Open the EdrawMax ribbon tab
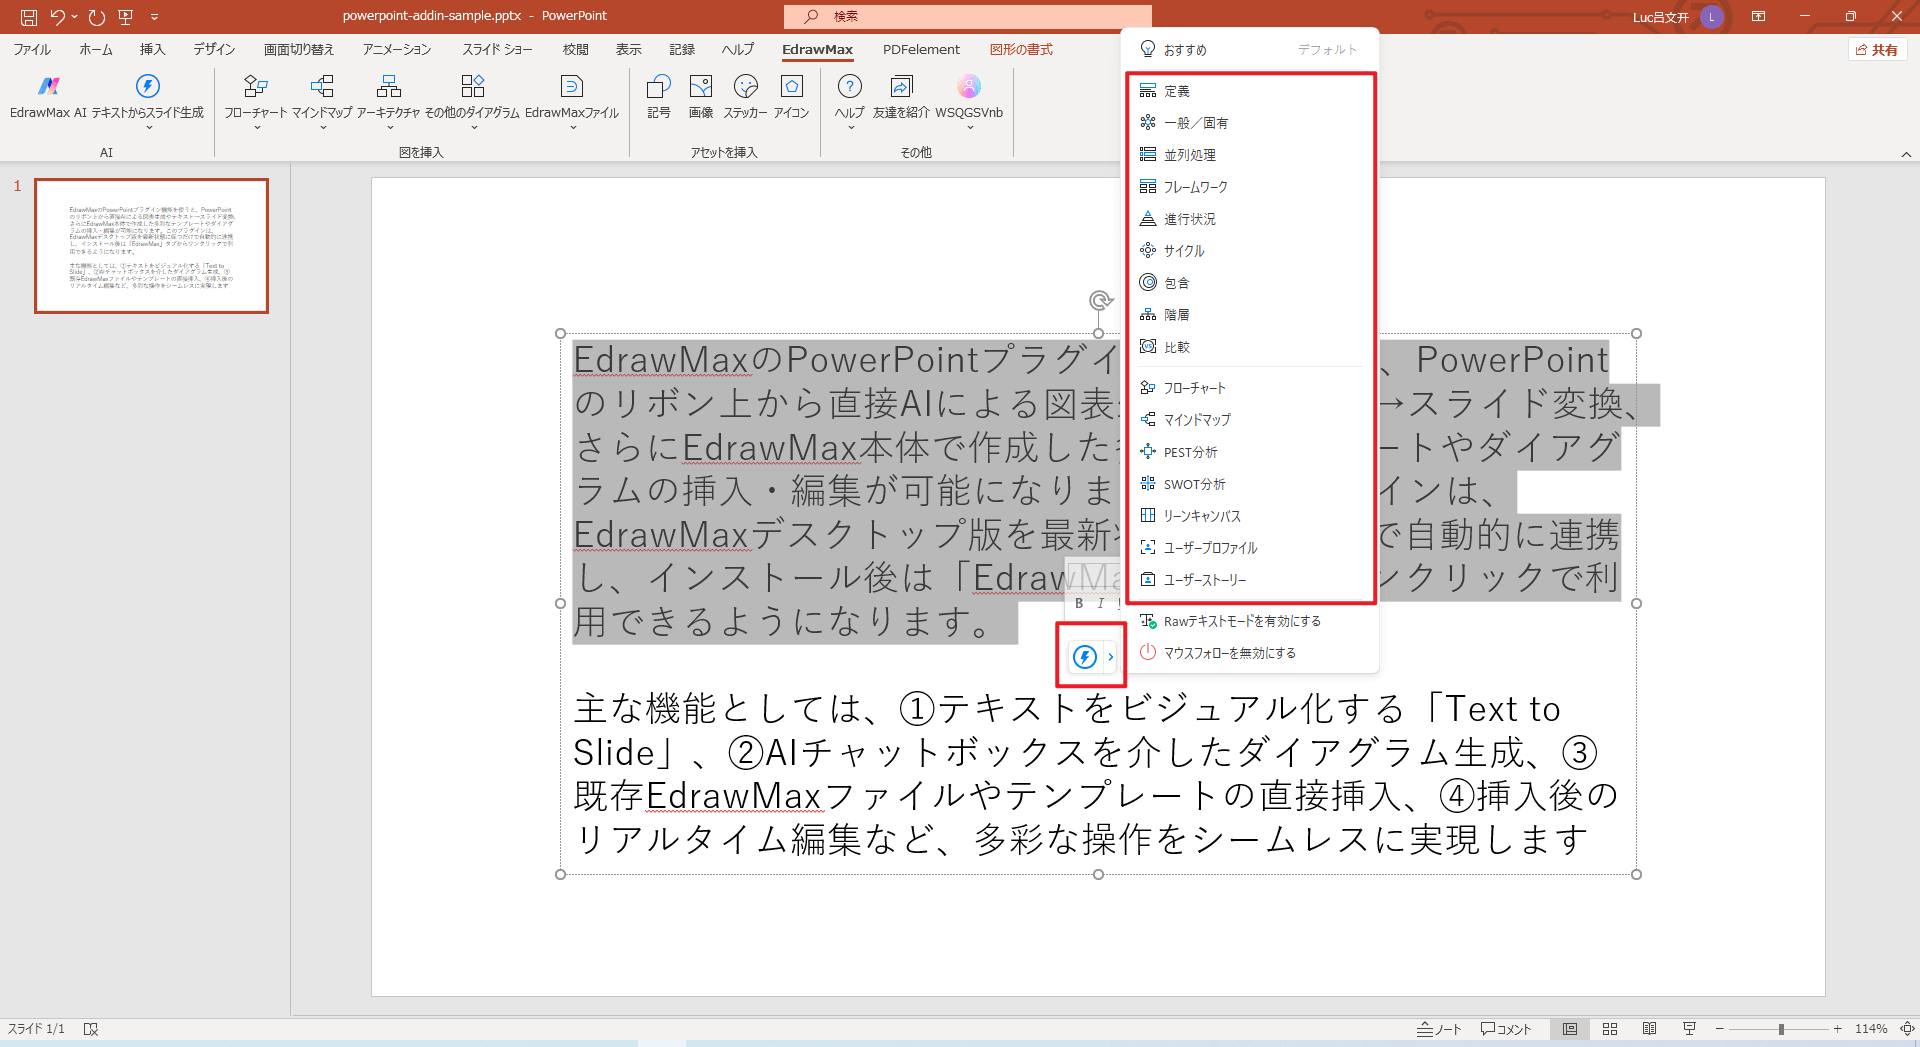Screen dimensions: 1920x1047 817,49
